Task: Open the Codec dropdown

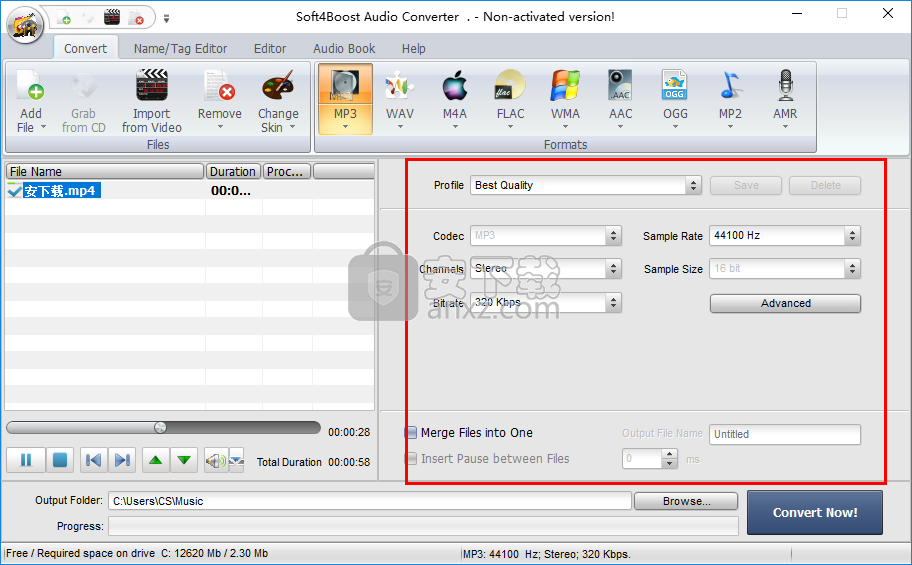Action: pyautogui.click(x=613, y=236)
